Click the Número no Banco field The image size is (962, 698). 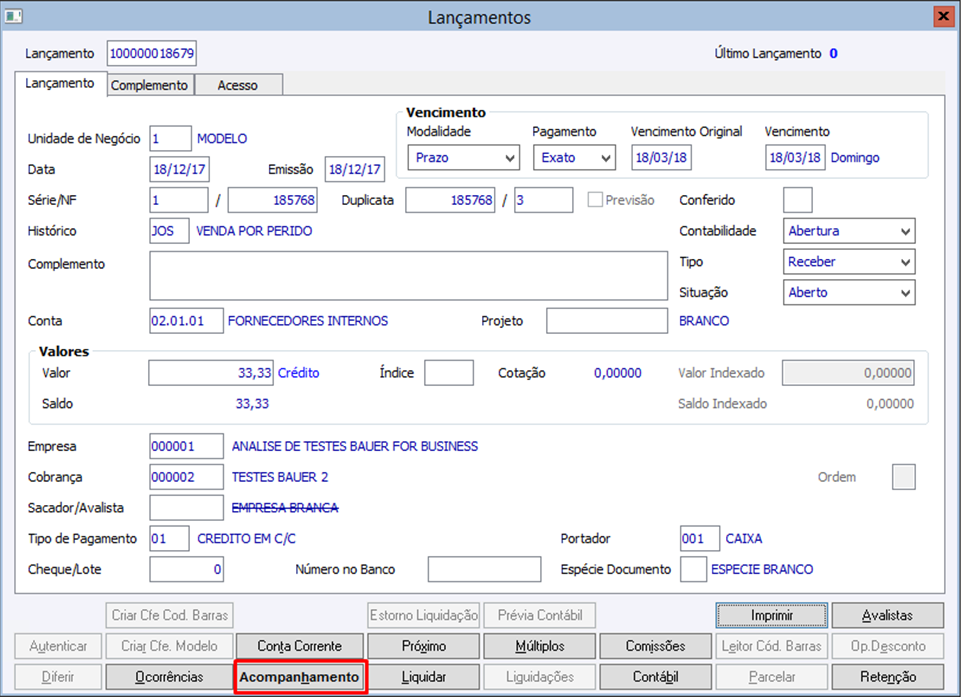tap(484, 569)
